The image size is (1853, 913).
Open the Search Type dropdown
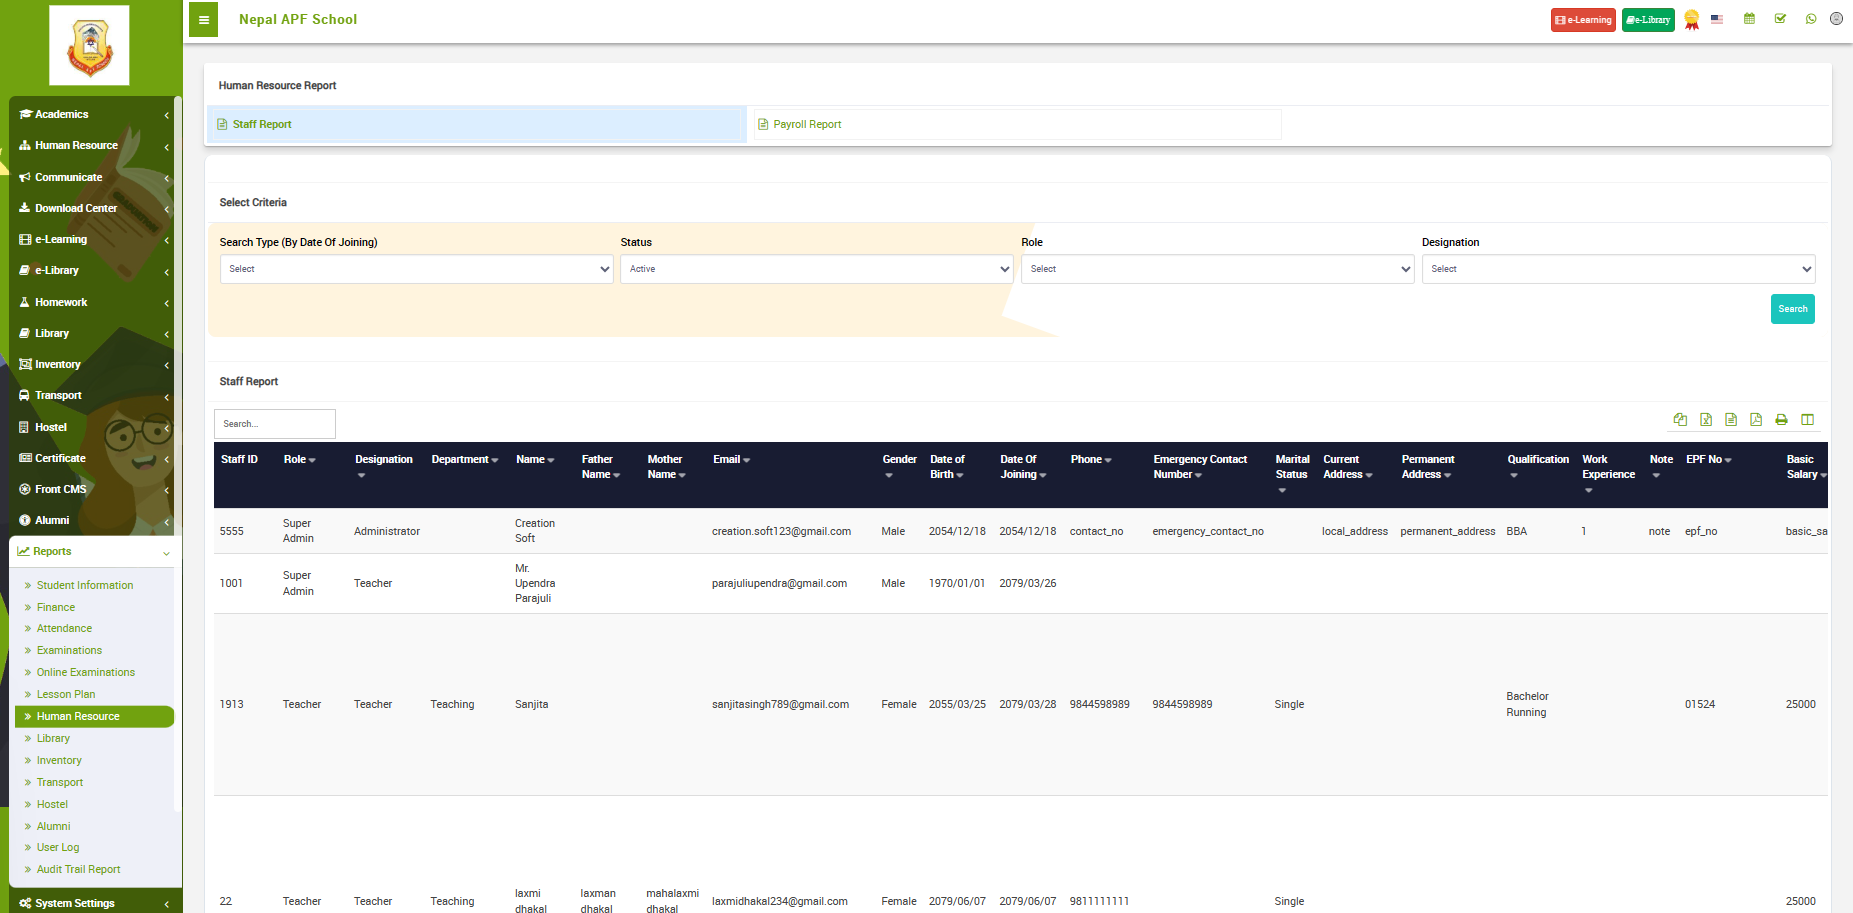point(416,269)
